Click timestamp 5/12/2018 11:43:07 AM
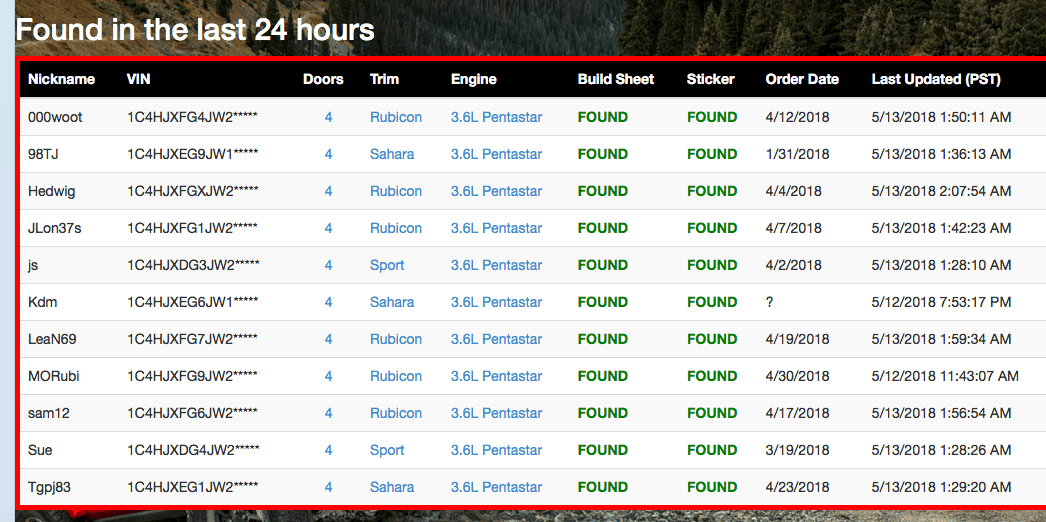 point(945,376)
